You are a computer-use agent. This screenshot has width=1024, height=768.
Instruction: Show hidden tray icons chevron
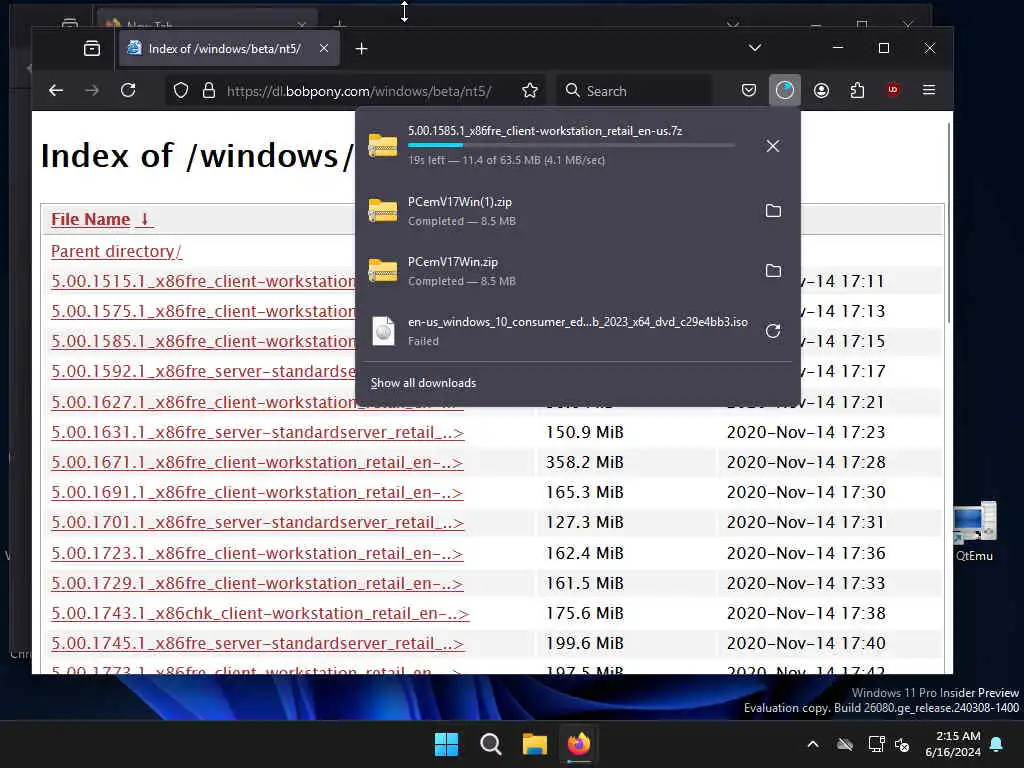tap(813, 744)
